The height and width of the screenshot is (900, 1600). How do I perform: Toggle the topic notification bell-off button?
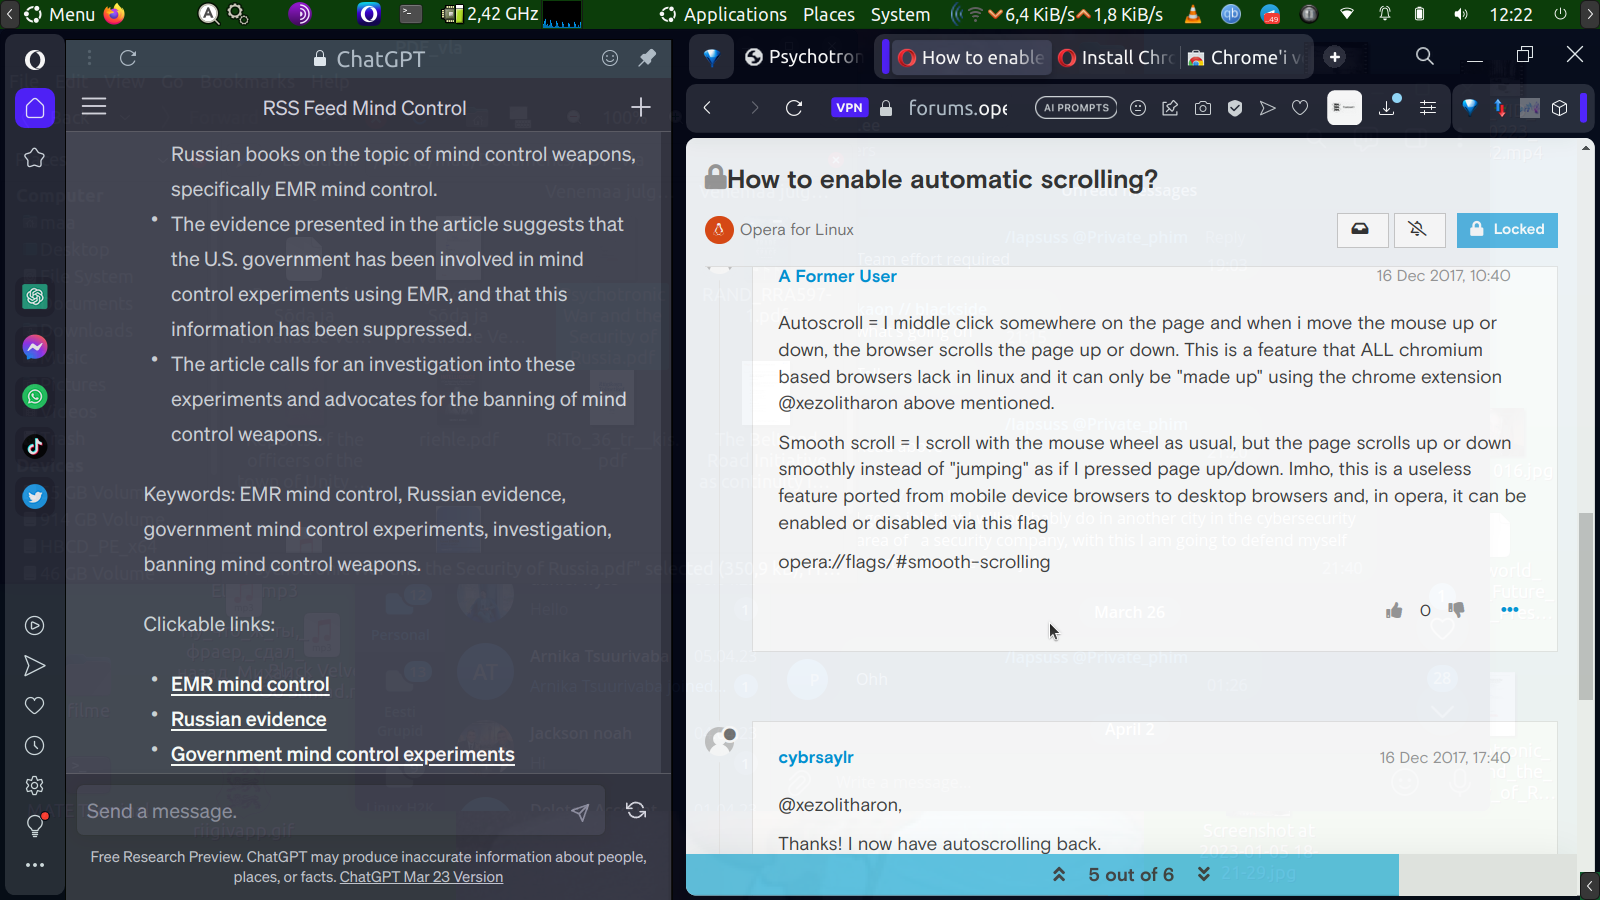(1418, 230)
